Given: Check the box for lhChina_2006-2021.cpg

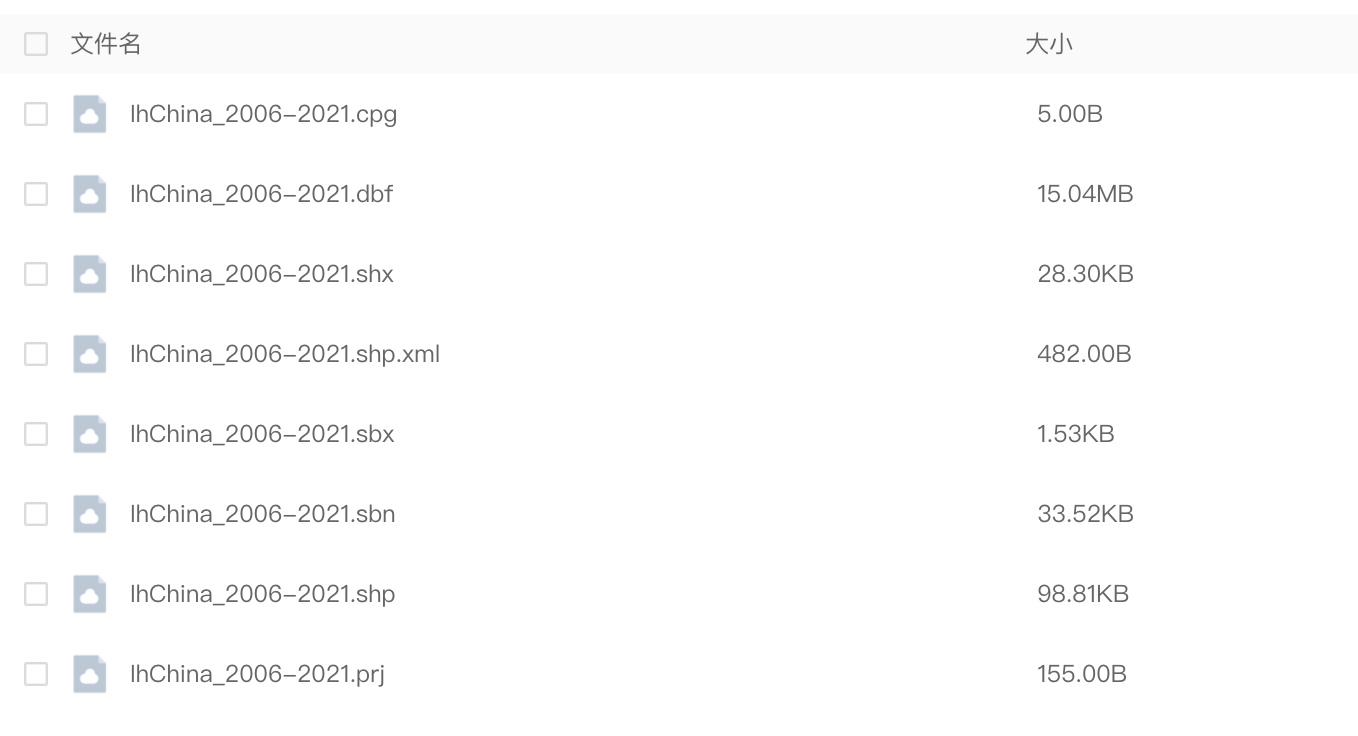Looking at the screenshot, I should (36, 114).
